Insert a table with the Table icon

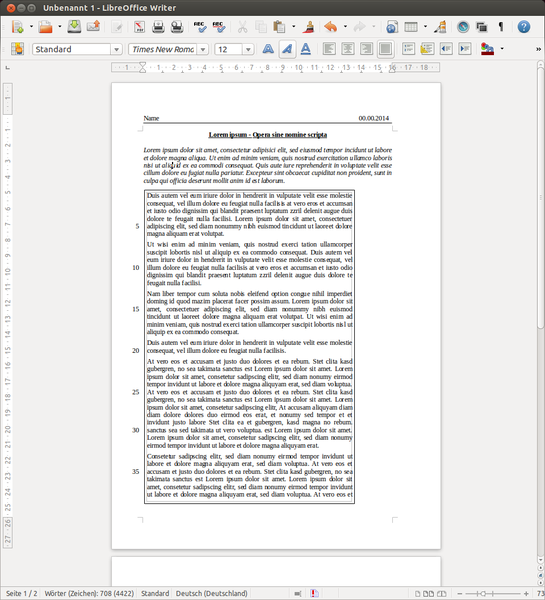point(411,27)
